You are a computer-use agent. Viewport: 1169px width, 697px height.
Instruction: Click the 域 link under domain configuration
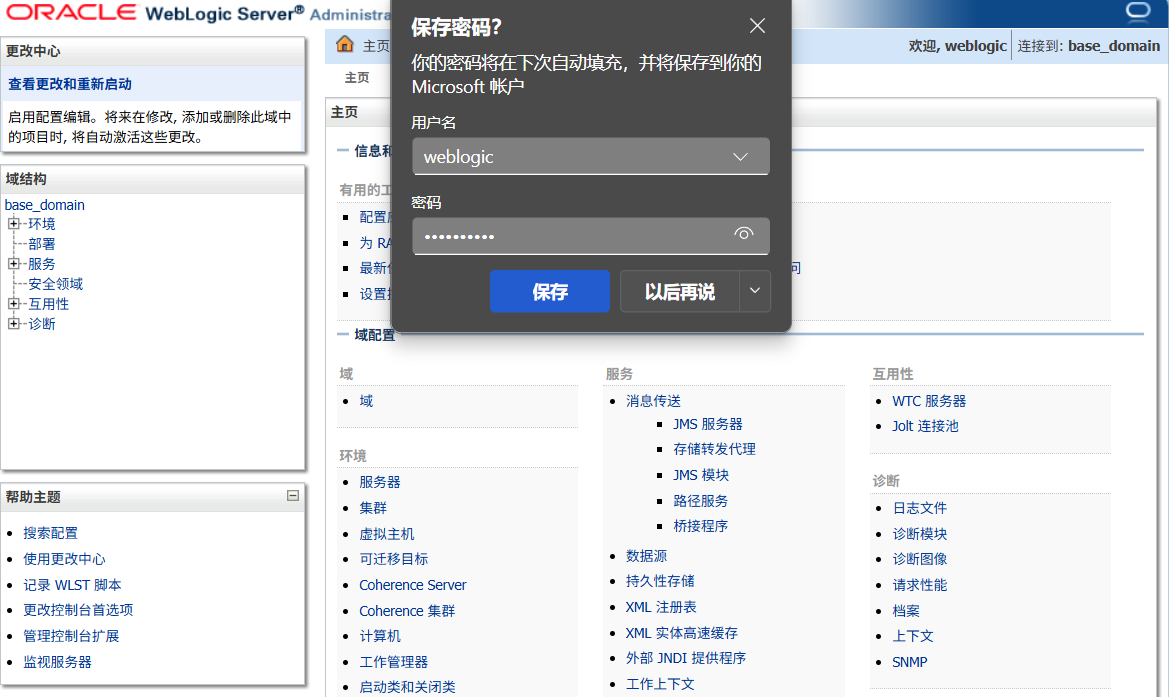[x=366, y=401]
